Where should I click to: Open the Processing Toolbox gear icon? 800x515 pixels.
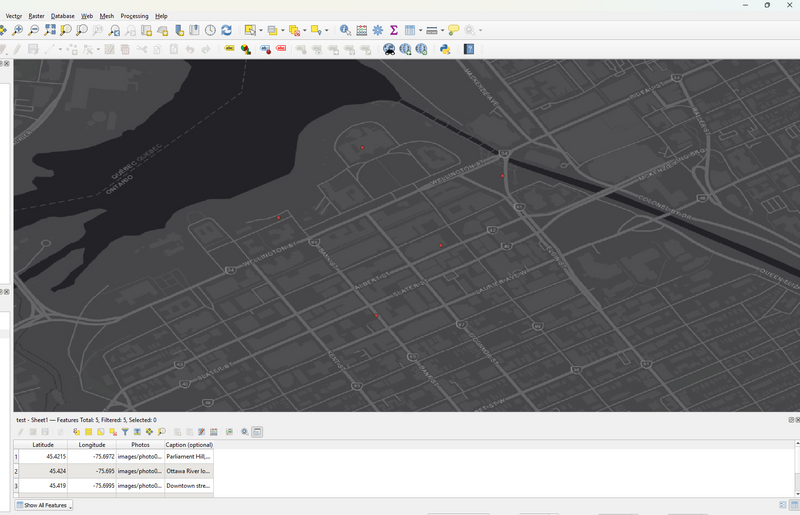tap(378, 31)
